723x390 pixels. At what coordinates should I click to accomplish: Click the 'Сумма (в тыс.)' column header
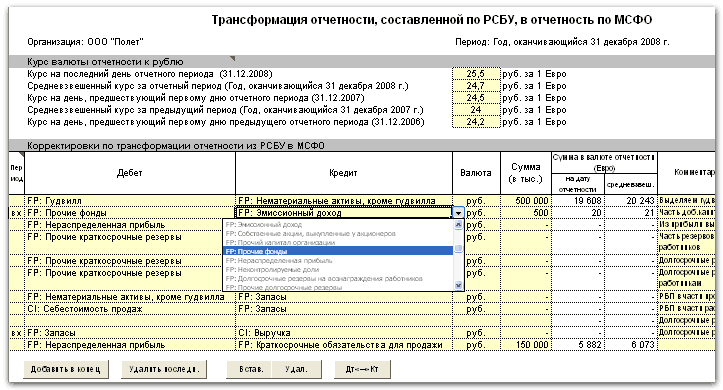pyautogui.click(x=526, y=173)
